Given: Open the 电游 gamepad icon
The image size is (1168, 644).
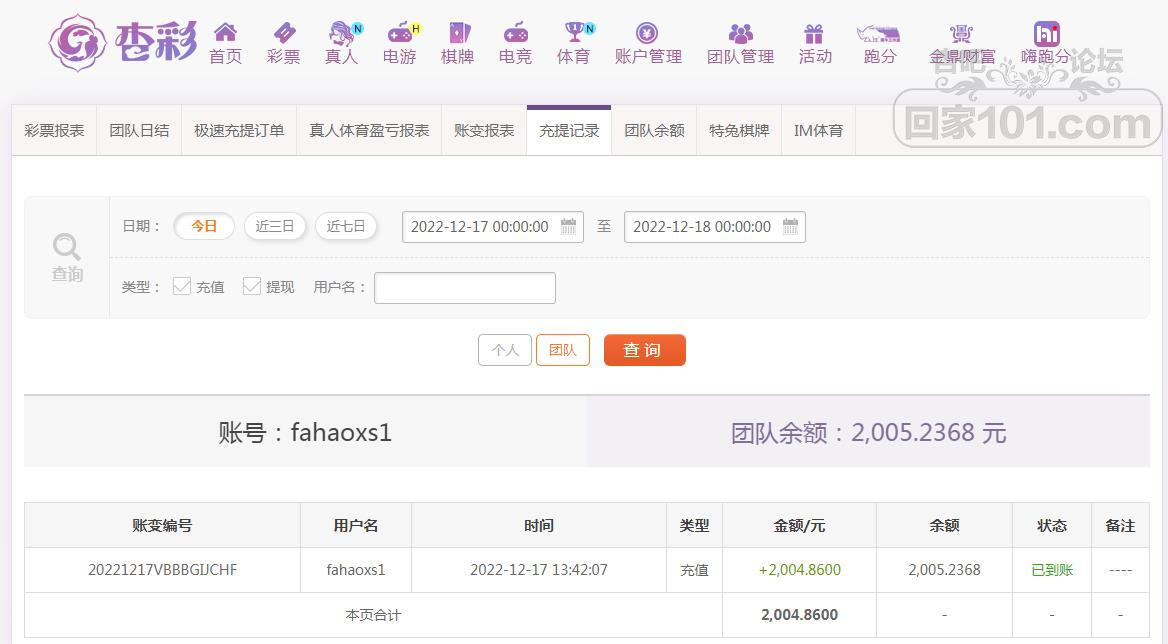Looking at the screenshot, I should tap(402, 32).
